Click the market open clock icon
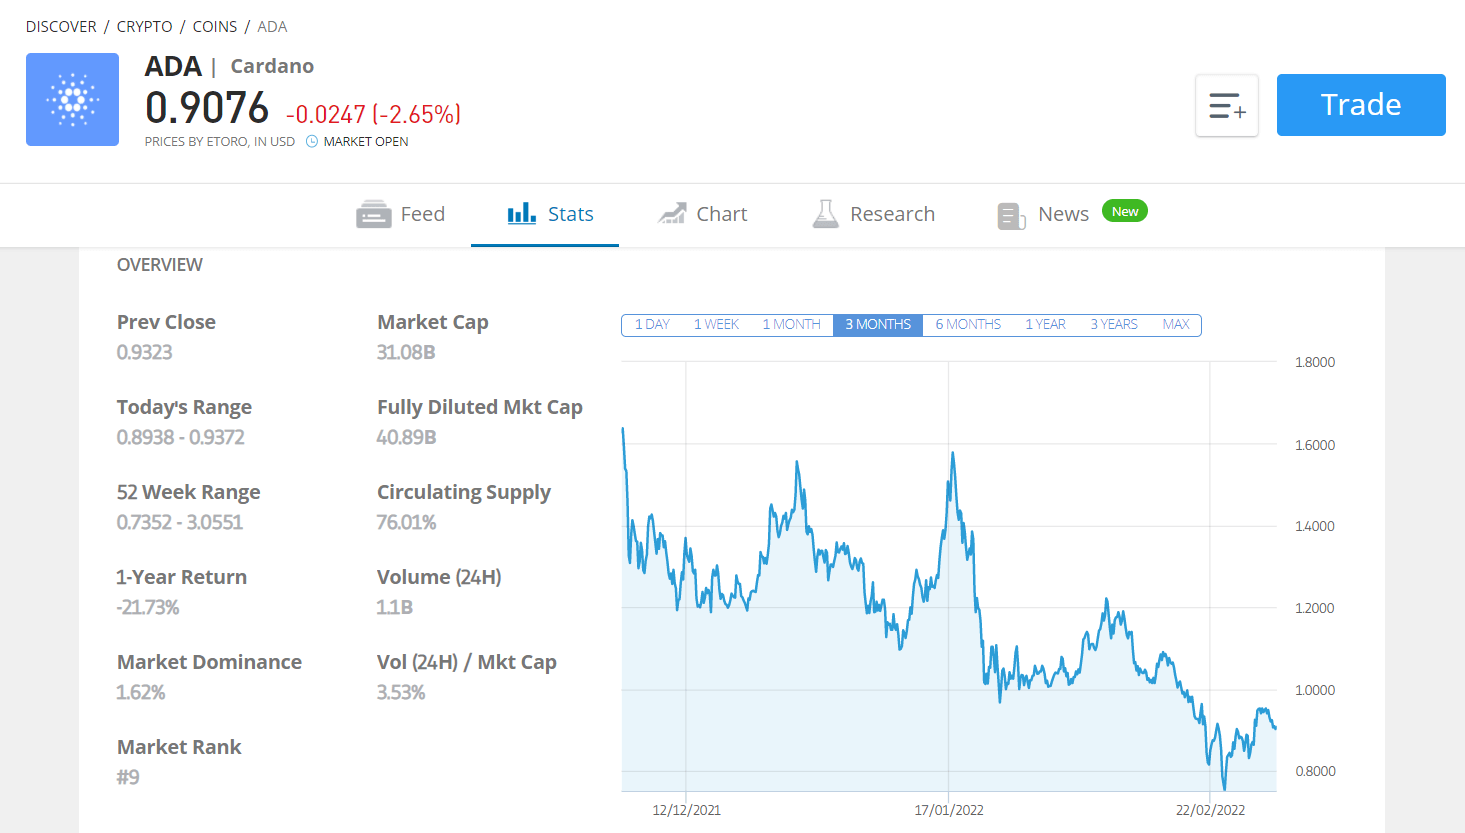Image resolution: width=1465 pixels, height=833 pixels. click(x=312, y=142)
